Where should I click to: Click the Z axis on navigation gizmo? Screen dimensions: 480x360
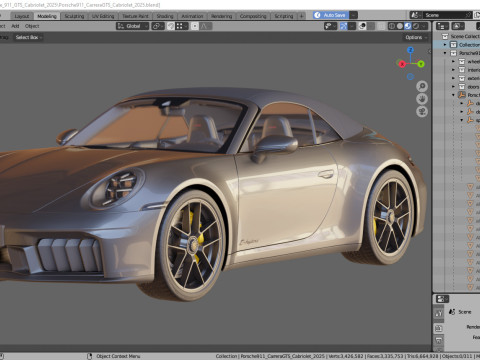[x=410, y=50]
